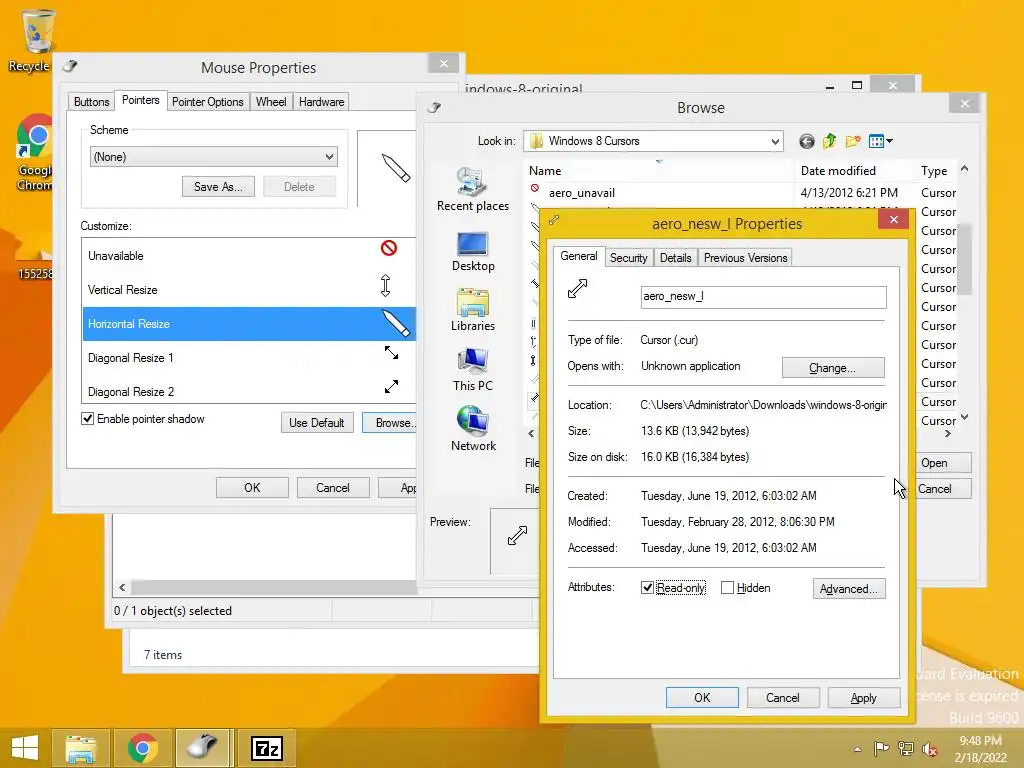This screenshot has width=1024, height=768.
Task: Launch Chrome from the taskbar
Action: click(142, 748)
